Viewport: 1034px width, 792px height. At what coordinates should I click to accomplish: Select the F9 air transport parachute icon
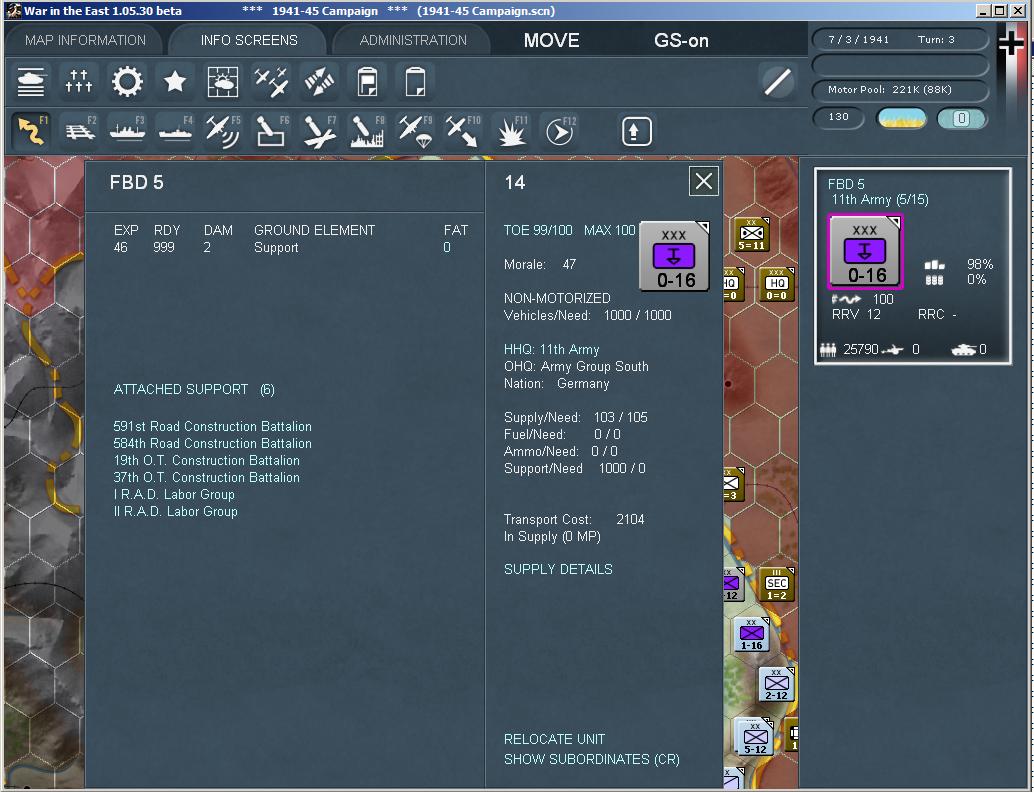415,131
